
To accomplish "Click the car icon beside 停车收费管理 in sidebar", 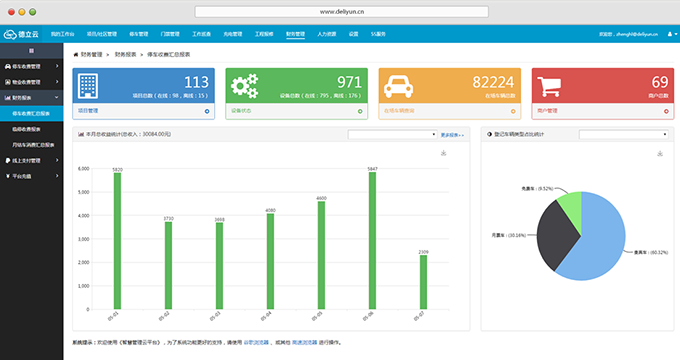I will [x=7, y=66].
